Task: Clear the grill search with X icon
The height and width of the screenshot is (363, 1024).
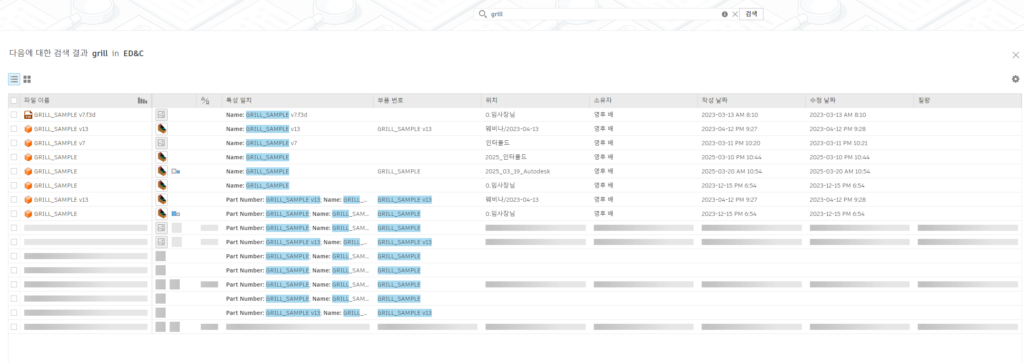Action: pyautogui.click(x=734, y=14)
